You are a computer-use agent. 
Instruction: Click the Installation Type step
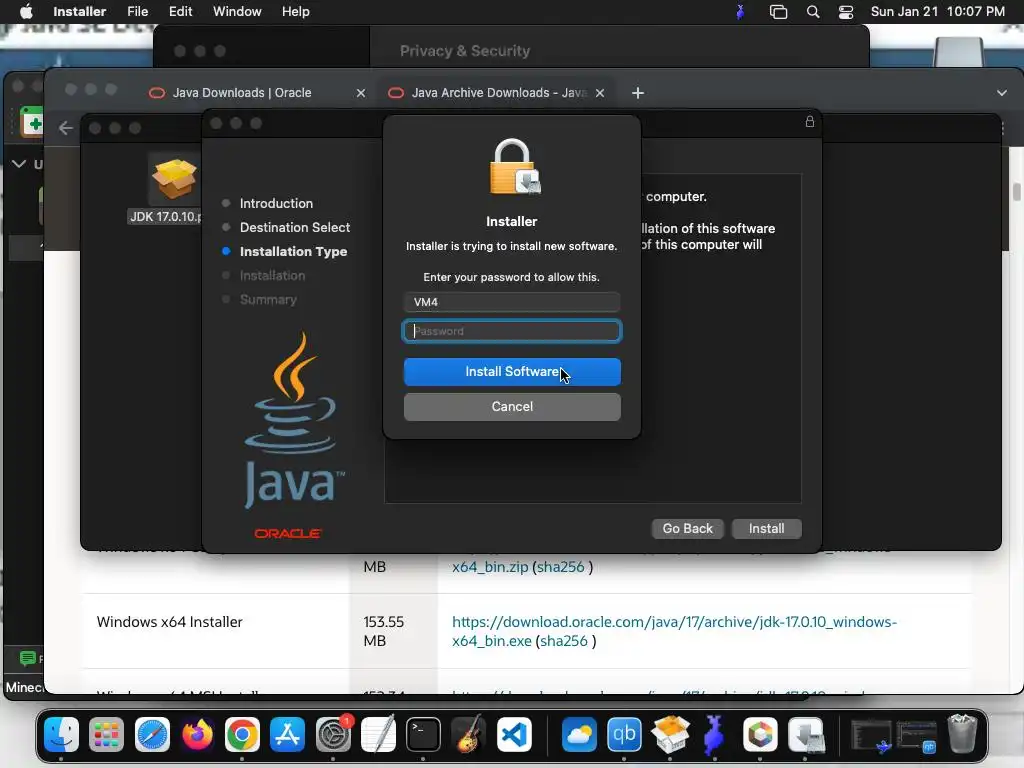pos(293,251)
